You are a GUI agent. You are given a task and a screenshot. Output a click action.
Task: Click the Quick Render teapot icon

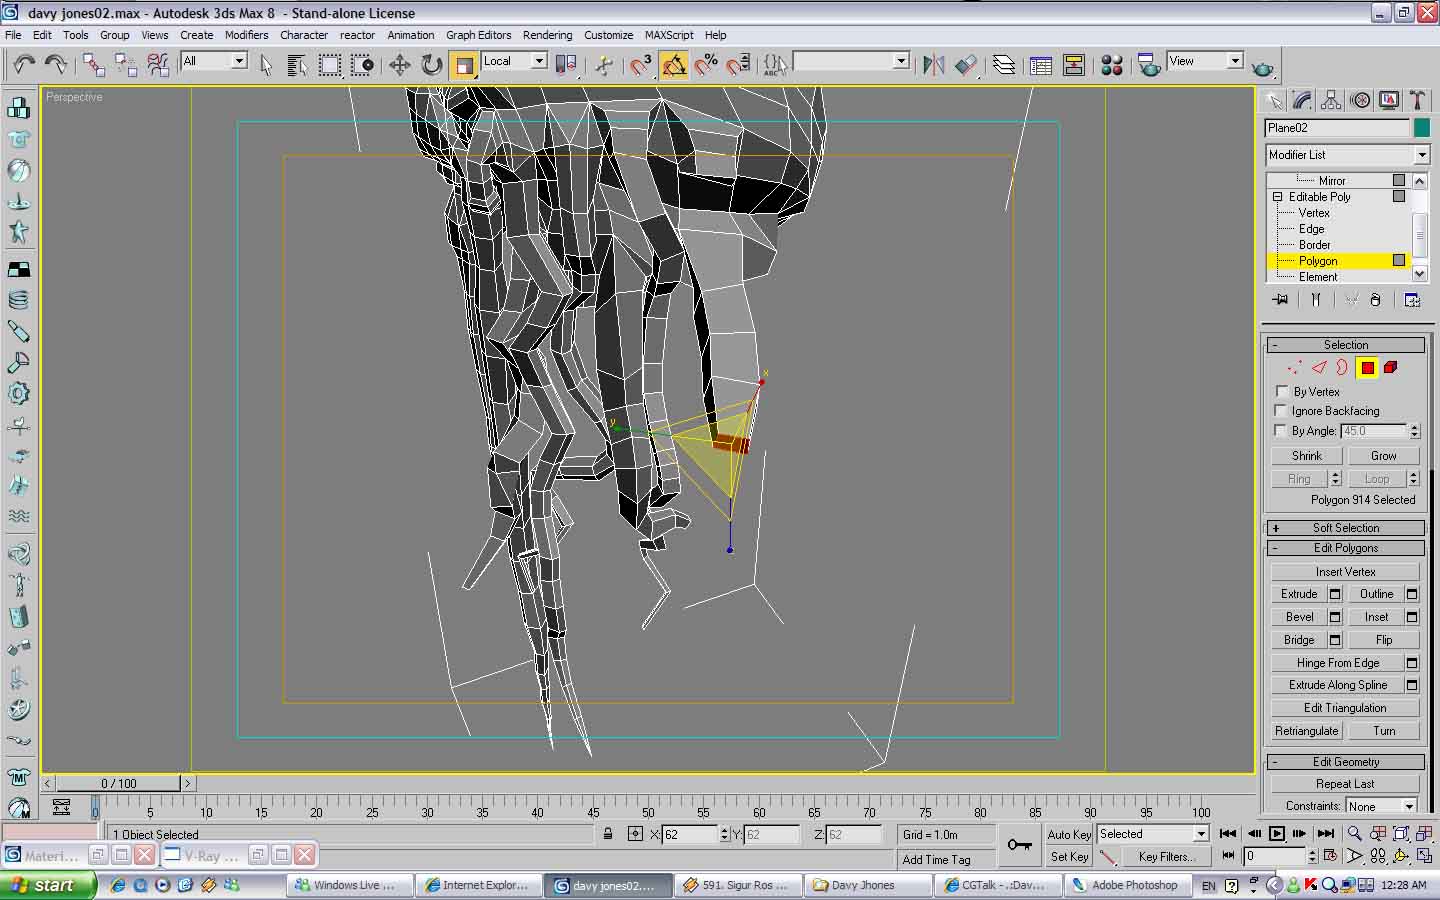(x=1263, y=66)
